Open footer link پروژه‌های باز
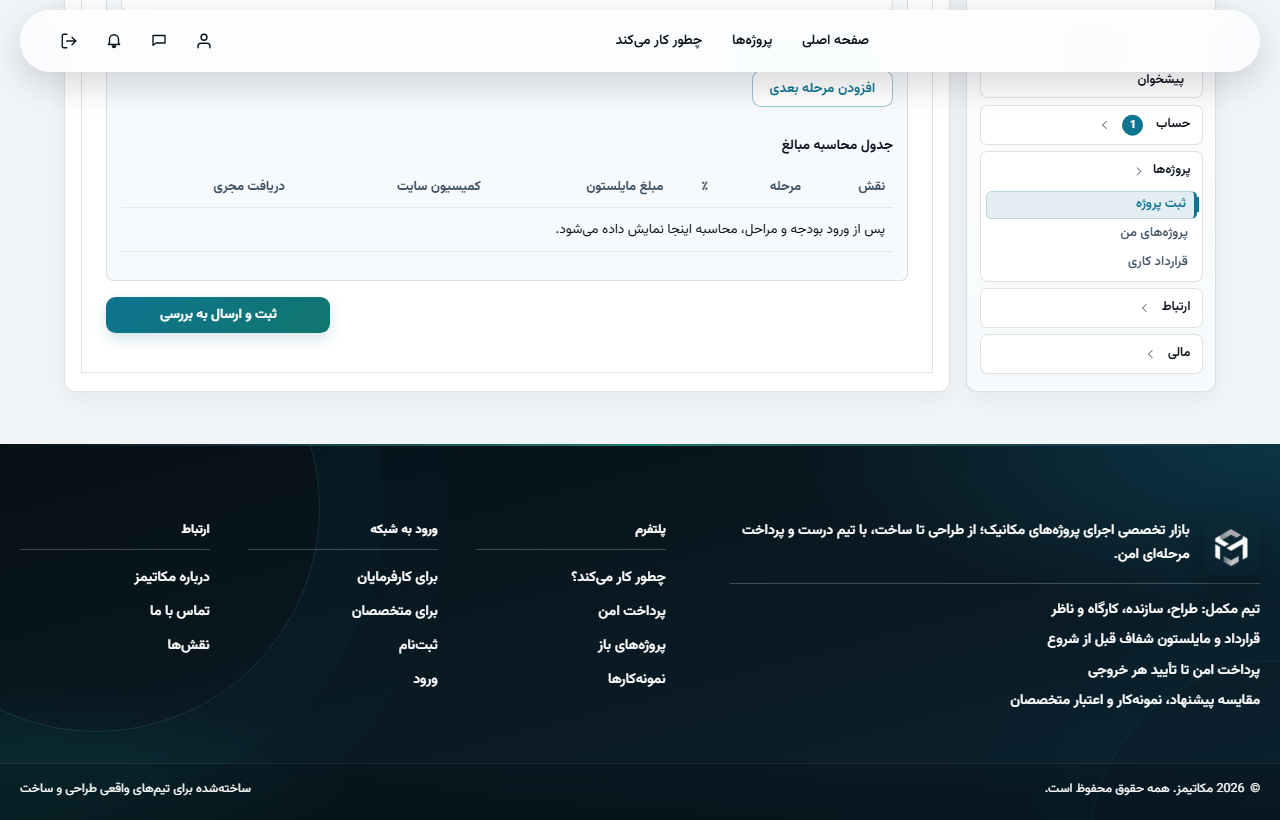Viewport: 1280px width, 820px height. [x=632, y=645]
